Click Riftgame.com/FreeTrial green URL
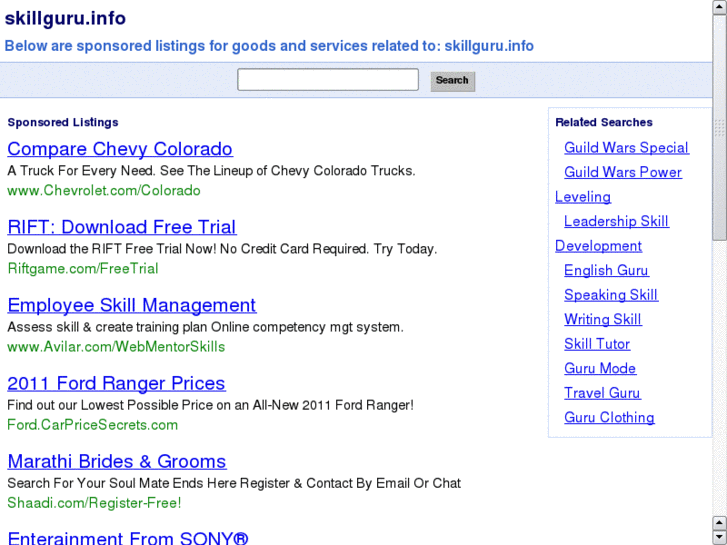The width and height of the screenshot is (727, 545). 83,269
